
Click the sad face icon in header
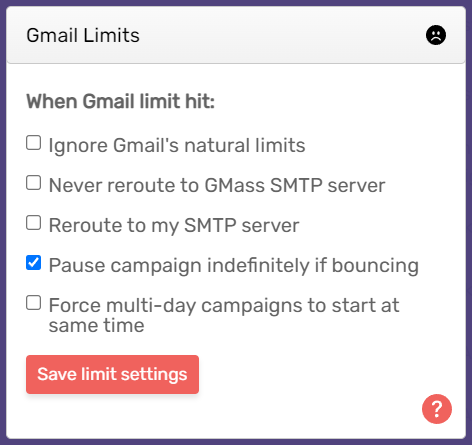click(436, 35)
